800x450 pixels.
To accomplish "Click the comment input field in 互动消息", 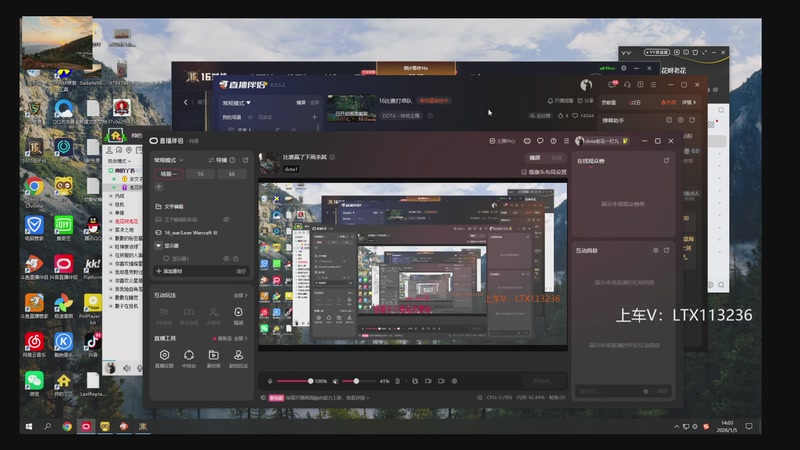I will (x=607, y=391).
